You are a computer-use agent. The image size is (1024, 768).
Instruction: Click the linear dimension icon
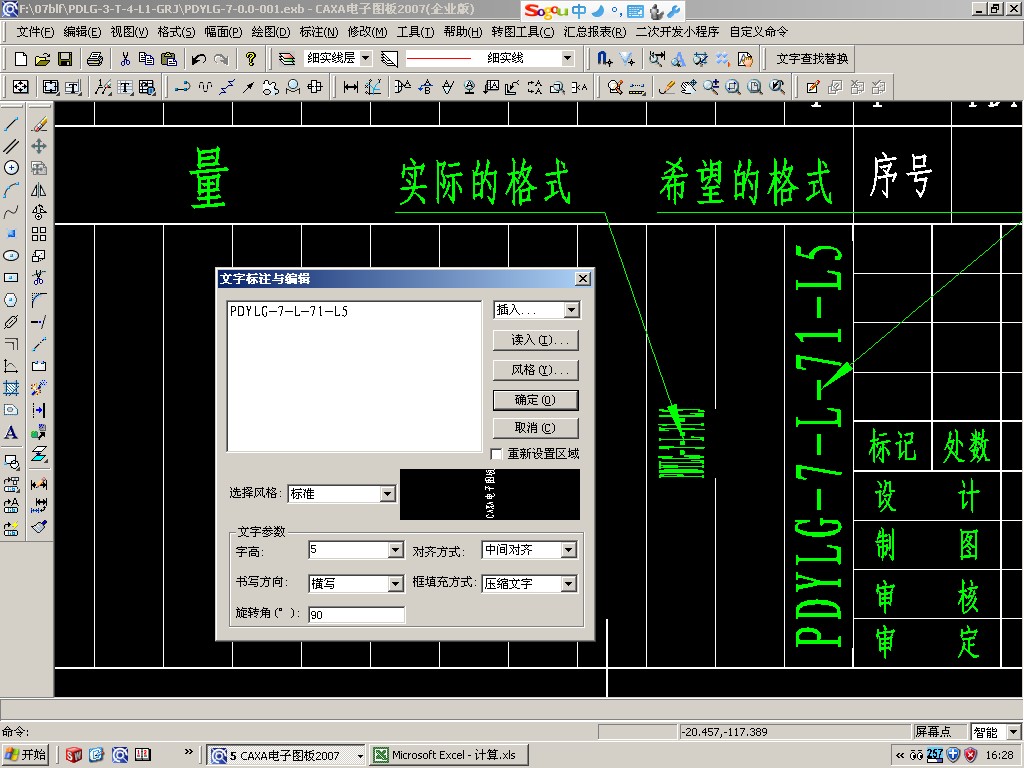351,87
